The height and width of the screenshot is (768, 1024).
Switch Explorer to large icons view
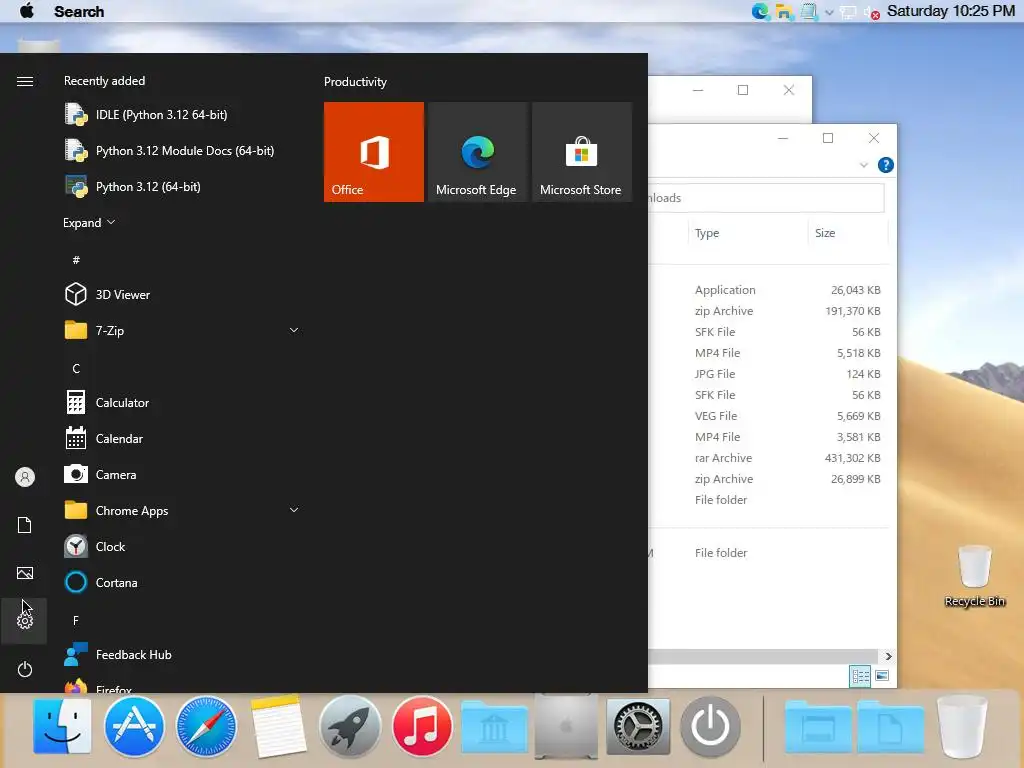tap(882, 676)
